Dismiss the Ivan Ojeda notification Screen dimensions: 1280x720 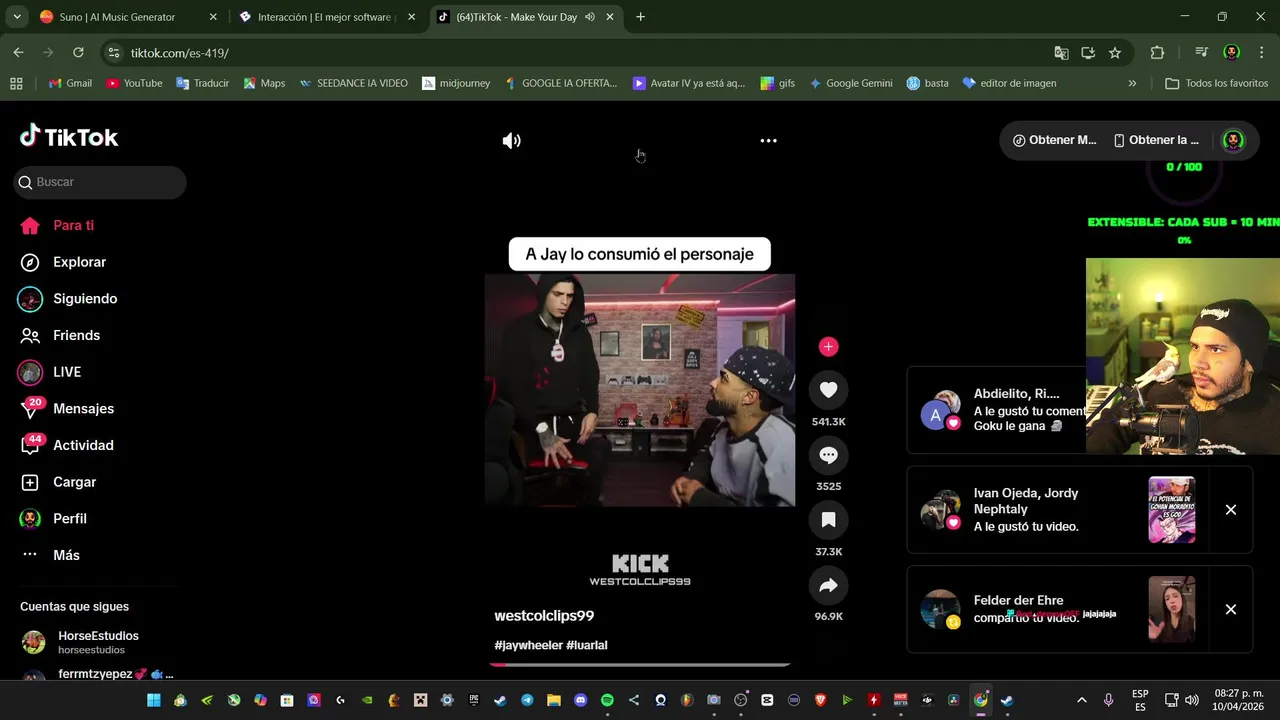pos(1231,510)
